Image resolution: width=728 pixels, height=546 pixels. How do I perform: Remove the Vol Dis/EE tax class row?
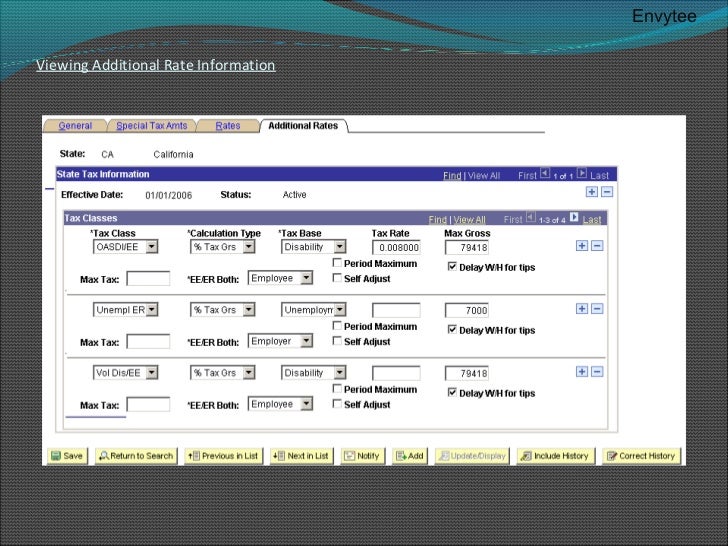(x=597, y=371)
